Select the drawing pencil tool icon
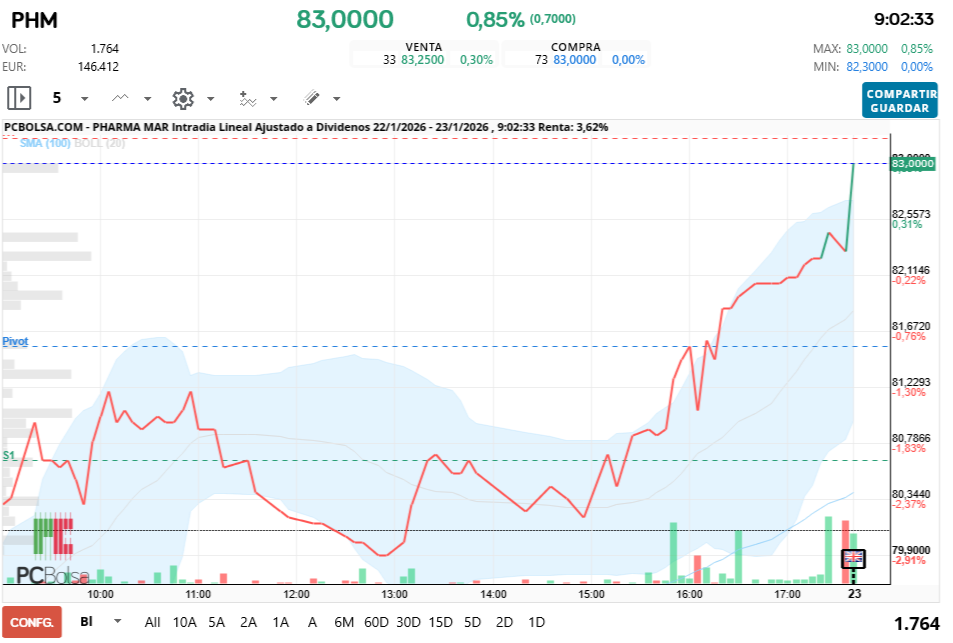 (x=311, y=98)
